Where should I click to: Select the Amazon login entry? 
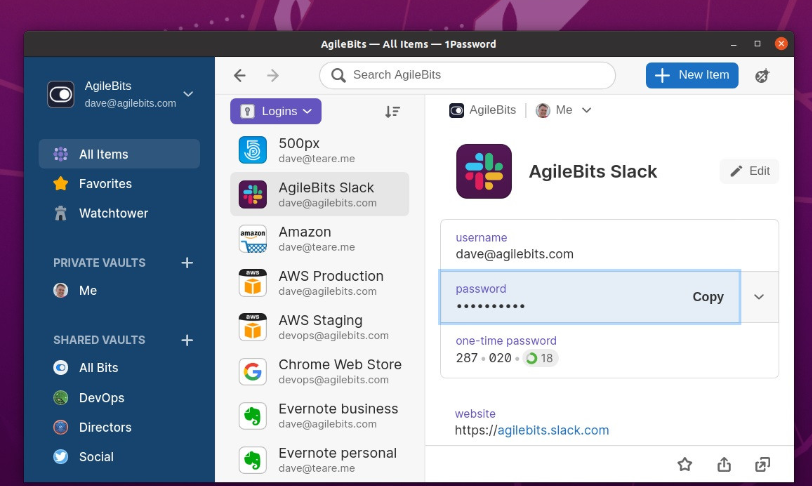point(320,239)
